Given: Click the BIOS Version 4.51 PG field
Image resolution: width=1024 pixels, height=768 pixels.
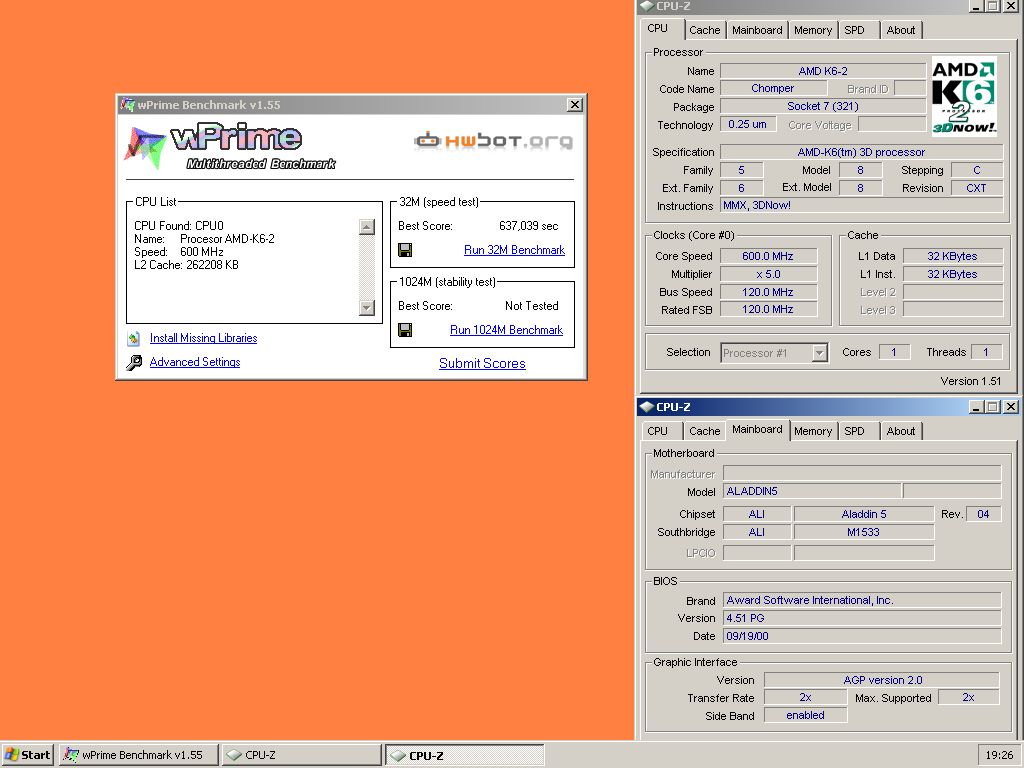Looking at the screenshot, I should click(x=862, y=618).
